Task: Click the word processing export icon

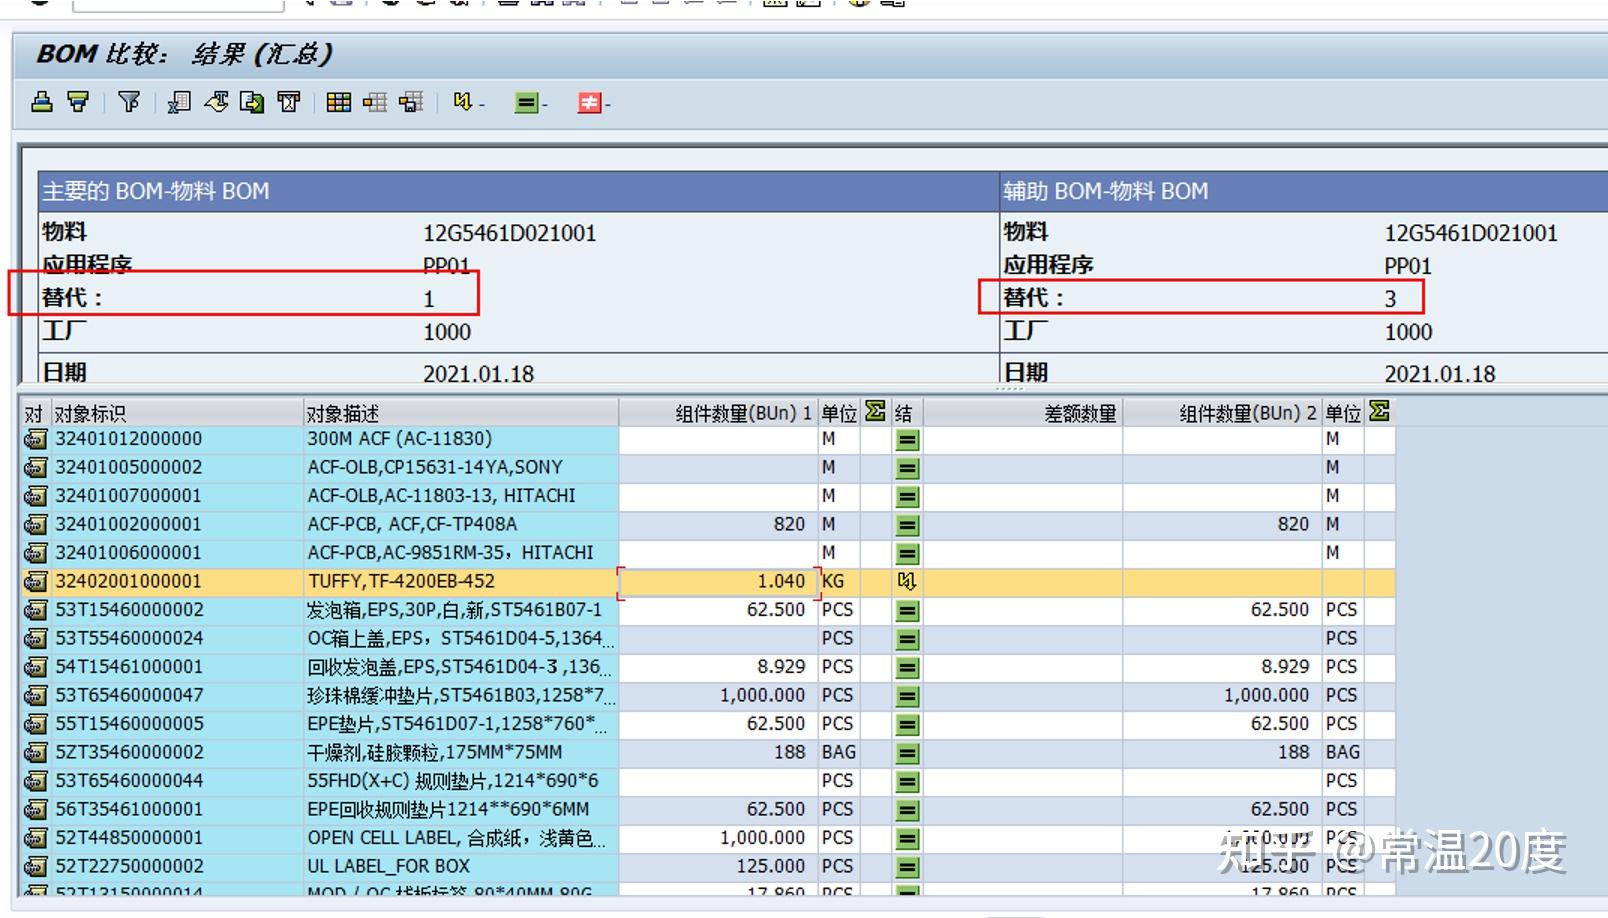Action: point(216,103)
